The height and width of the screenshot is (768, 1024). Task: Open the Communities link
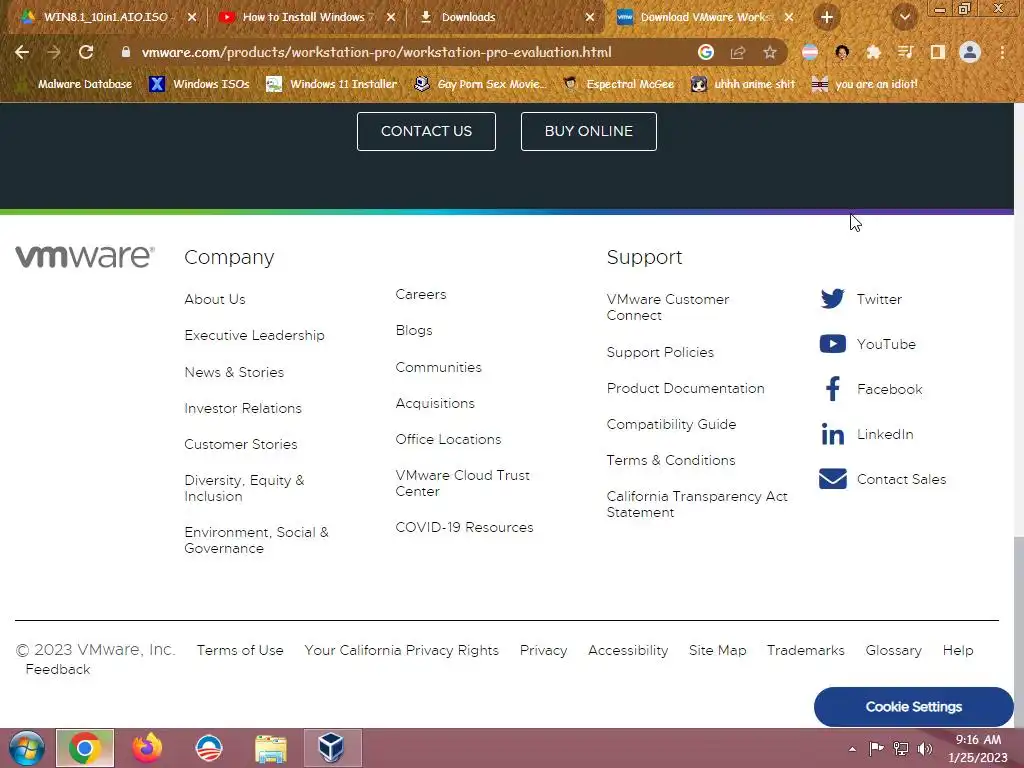438,367
